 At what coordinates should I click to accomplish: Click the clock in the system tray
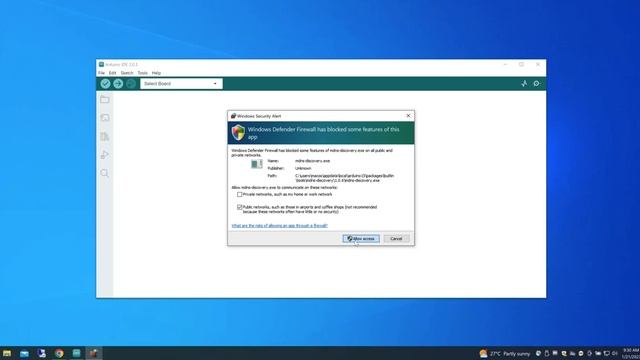(x=630, y=353)
